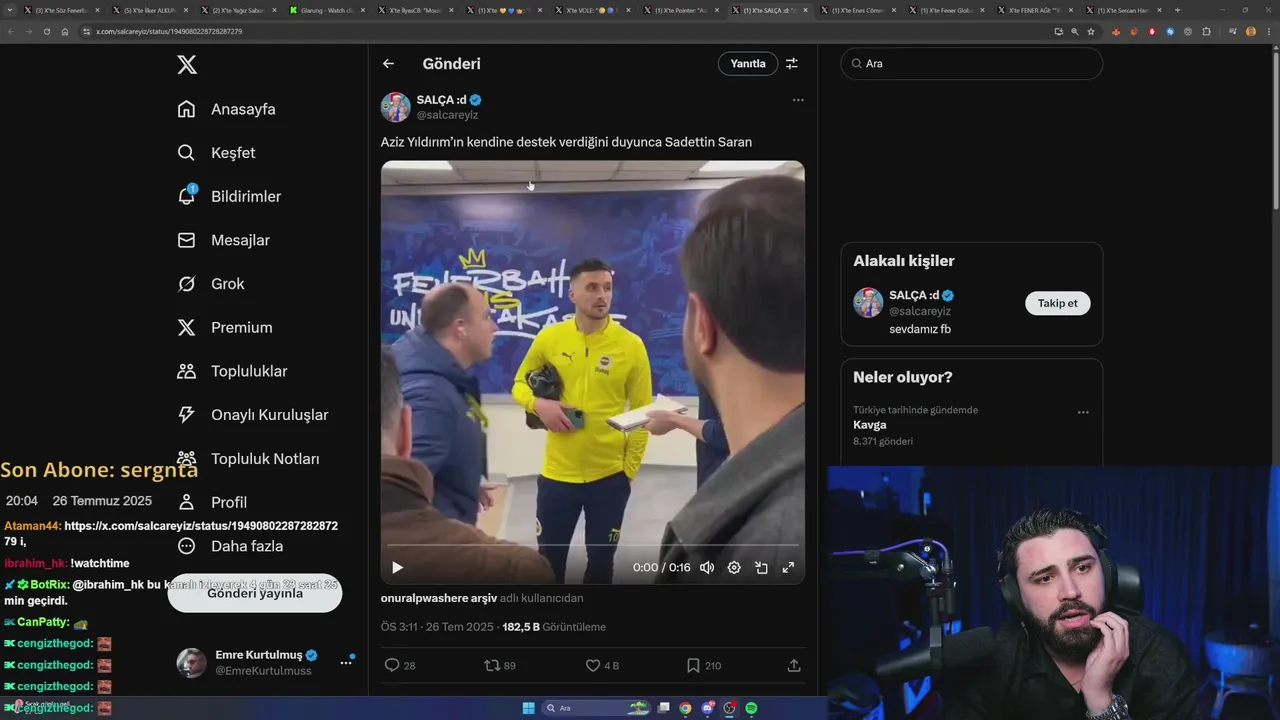The image size is (1280, 720).
Task: Open video settings gear
Action: pyautogui.click(x=734, y=567)
